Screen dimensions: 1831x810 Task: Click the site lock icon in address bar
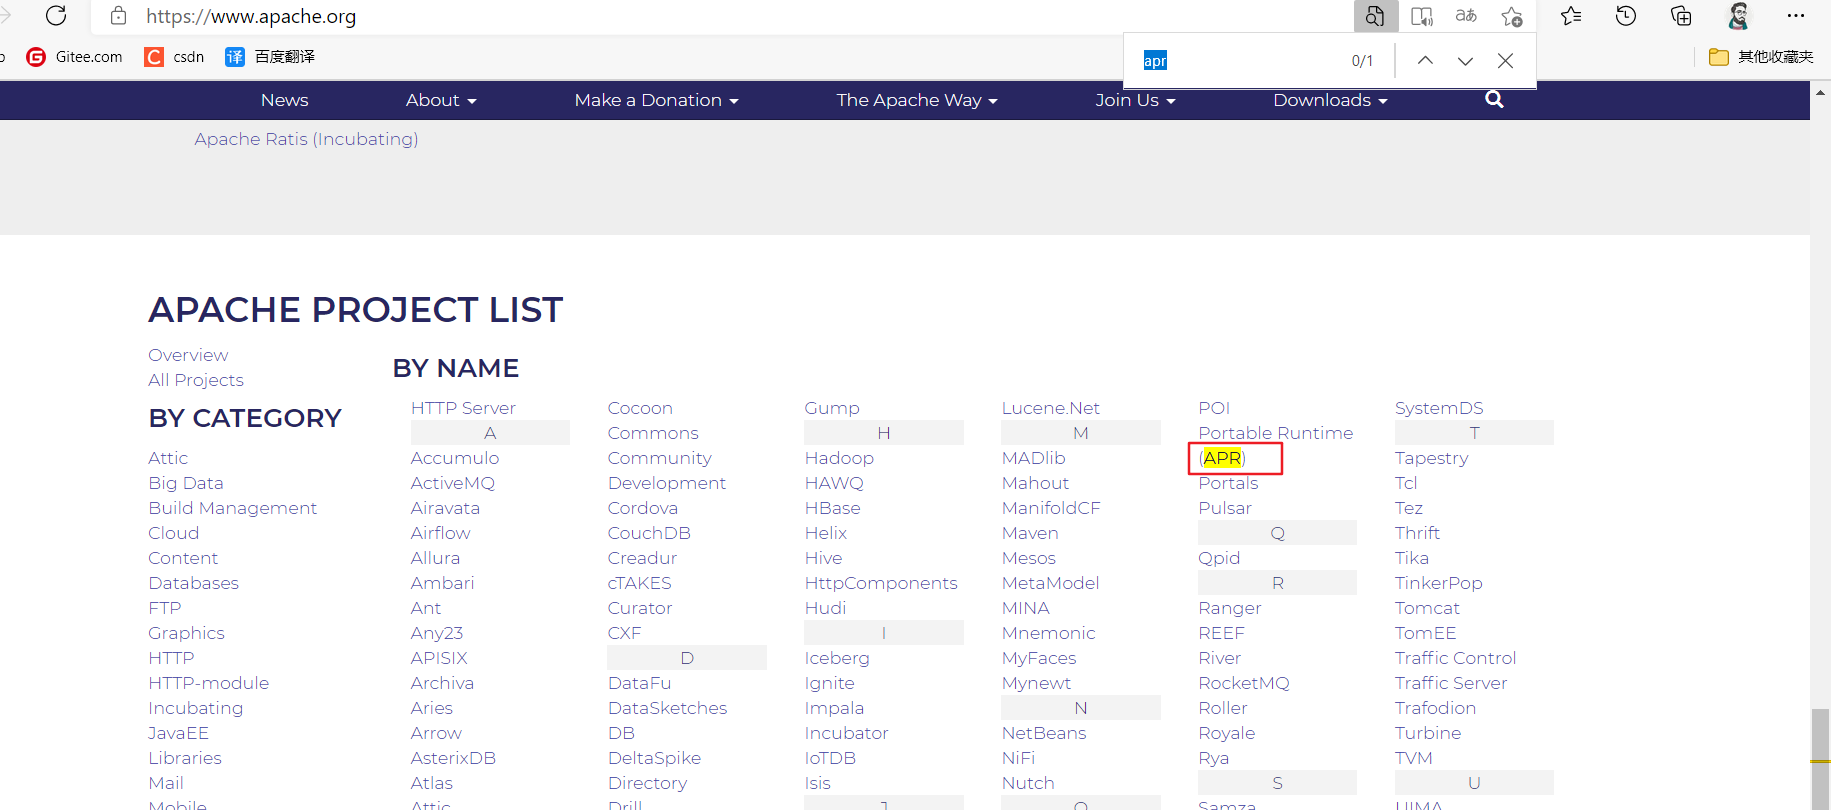(x=118, y=16)
